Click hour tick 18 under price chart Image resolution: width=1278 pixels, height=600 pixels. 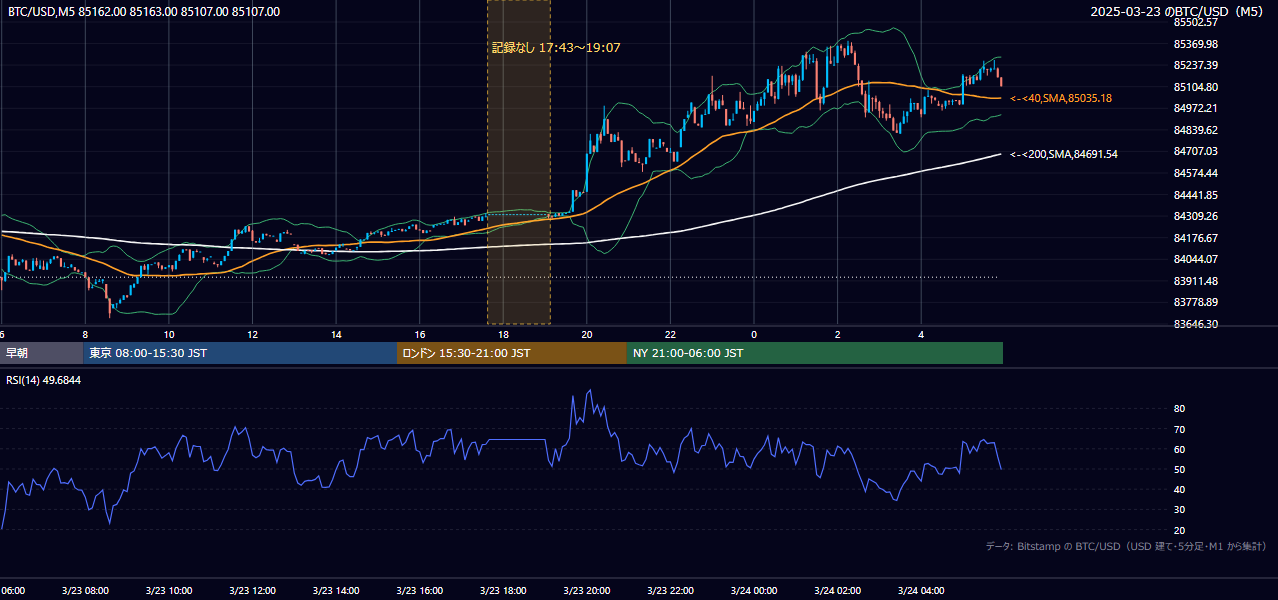click(x=503, y=334)
